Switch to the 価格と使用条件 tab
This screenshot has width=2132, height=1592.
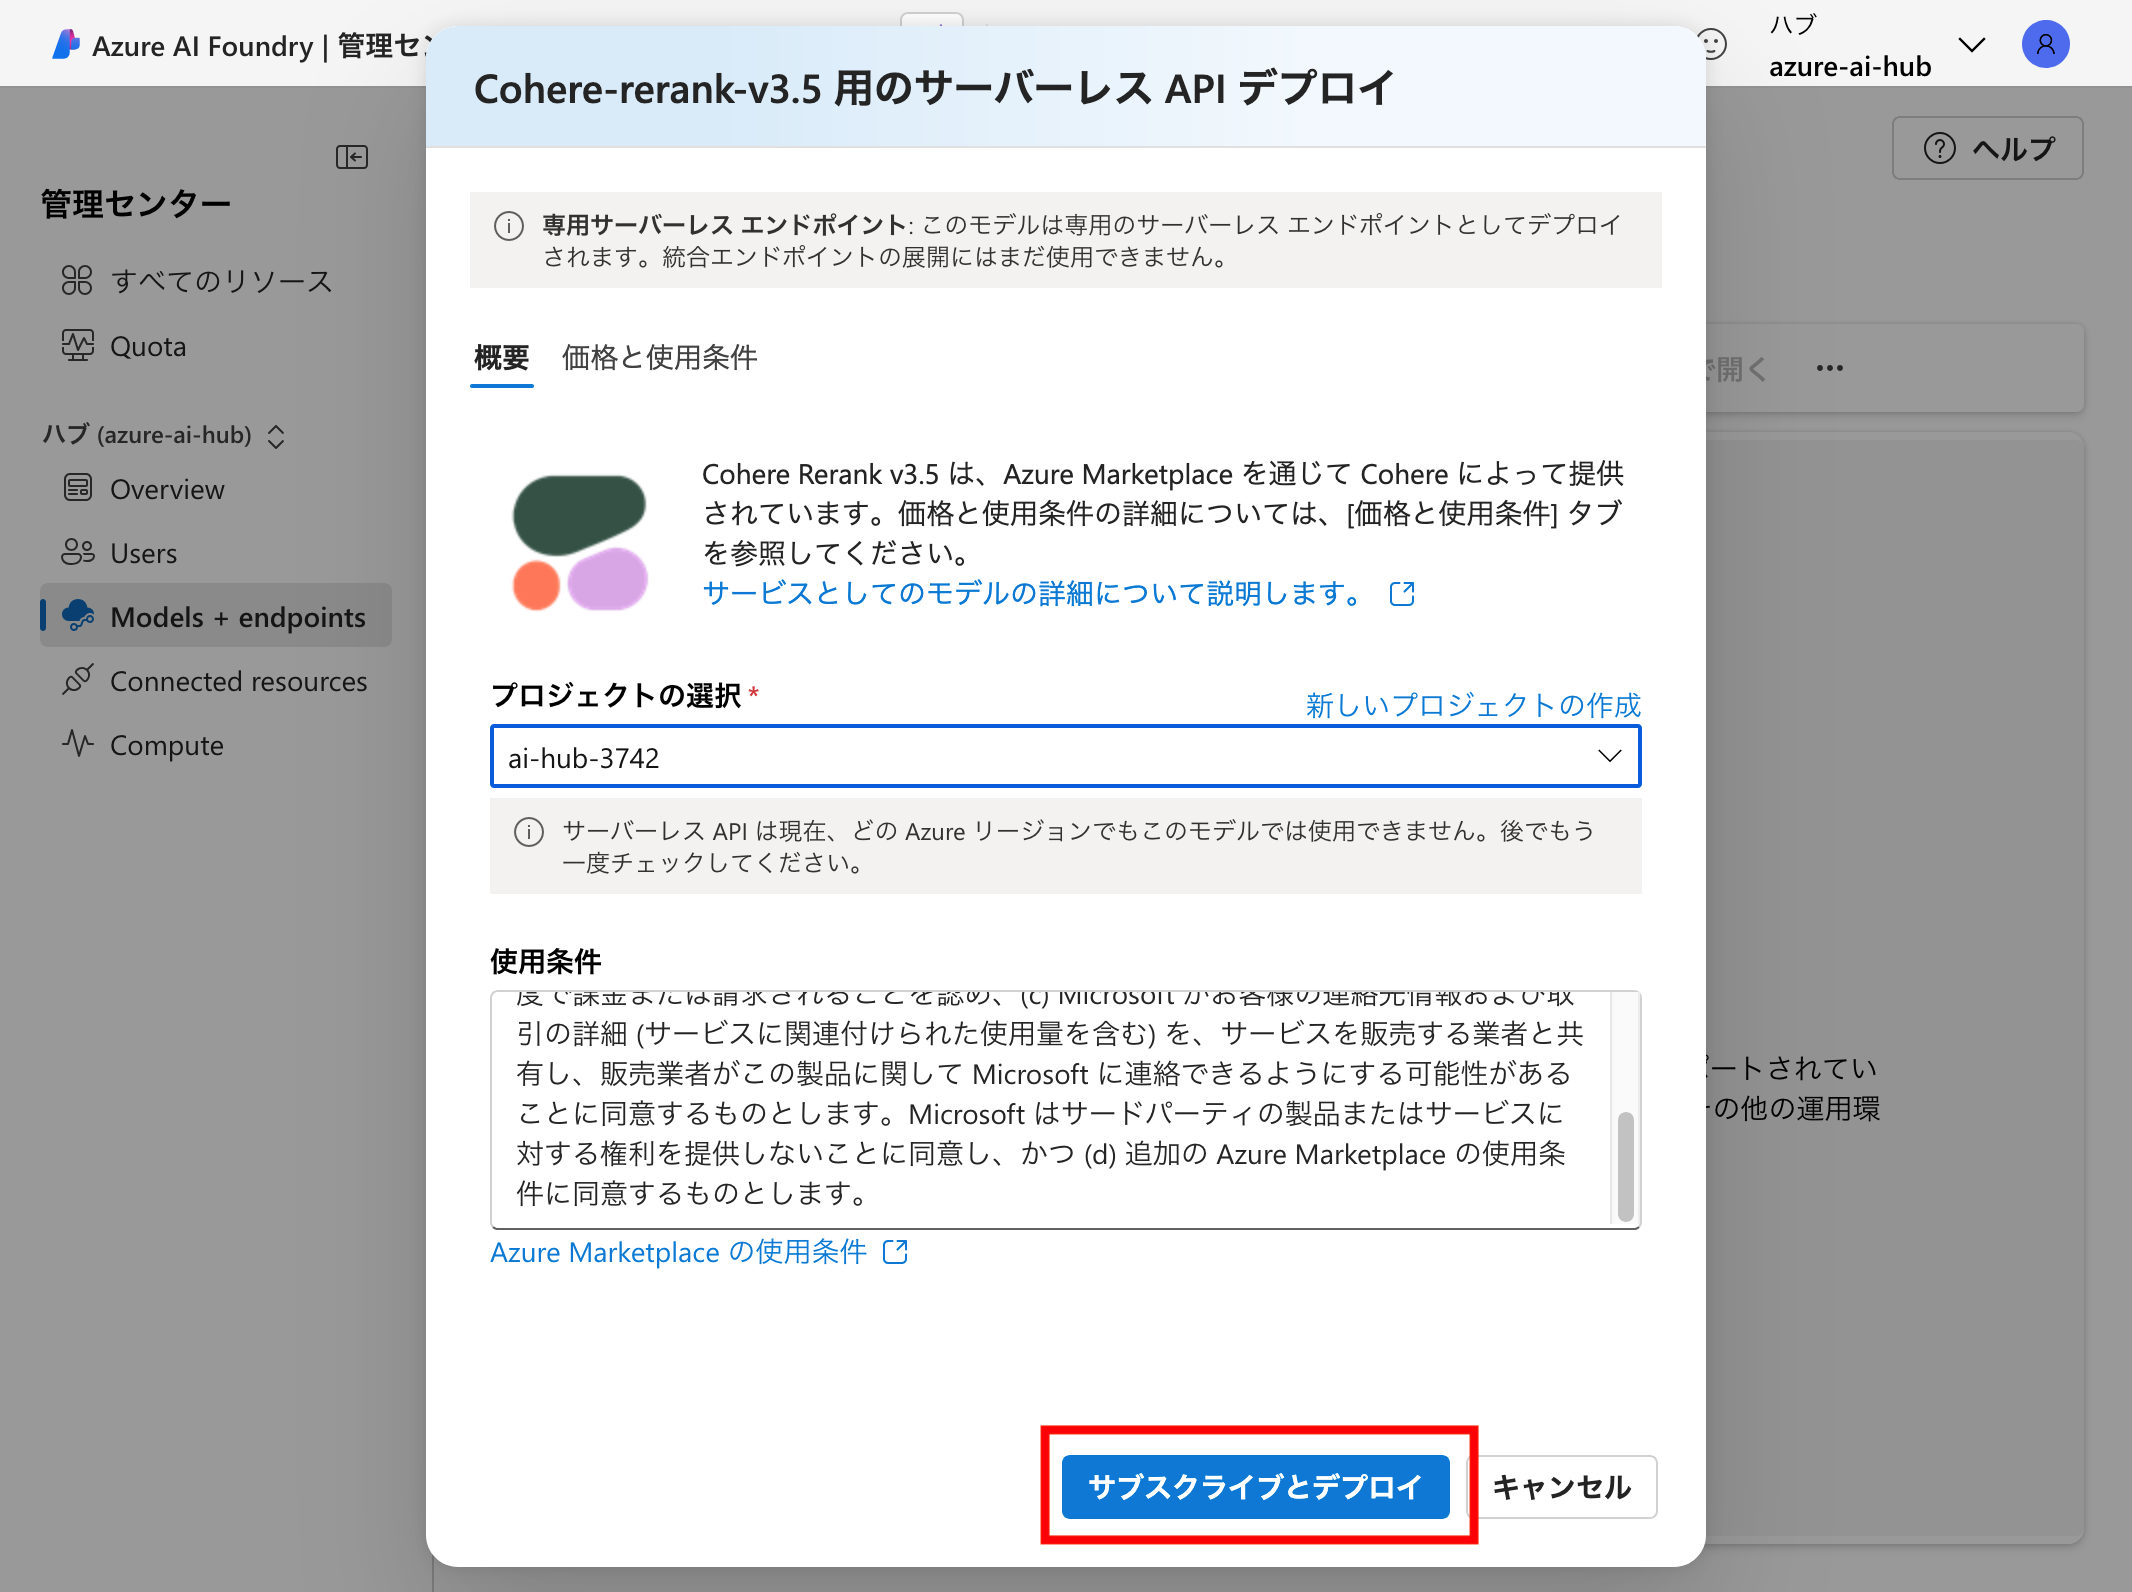tap(659, 358)
